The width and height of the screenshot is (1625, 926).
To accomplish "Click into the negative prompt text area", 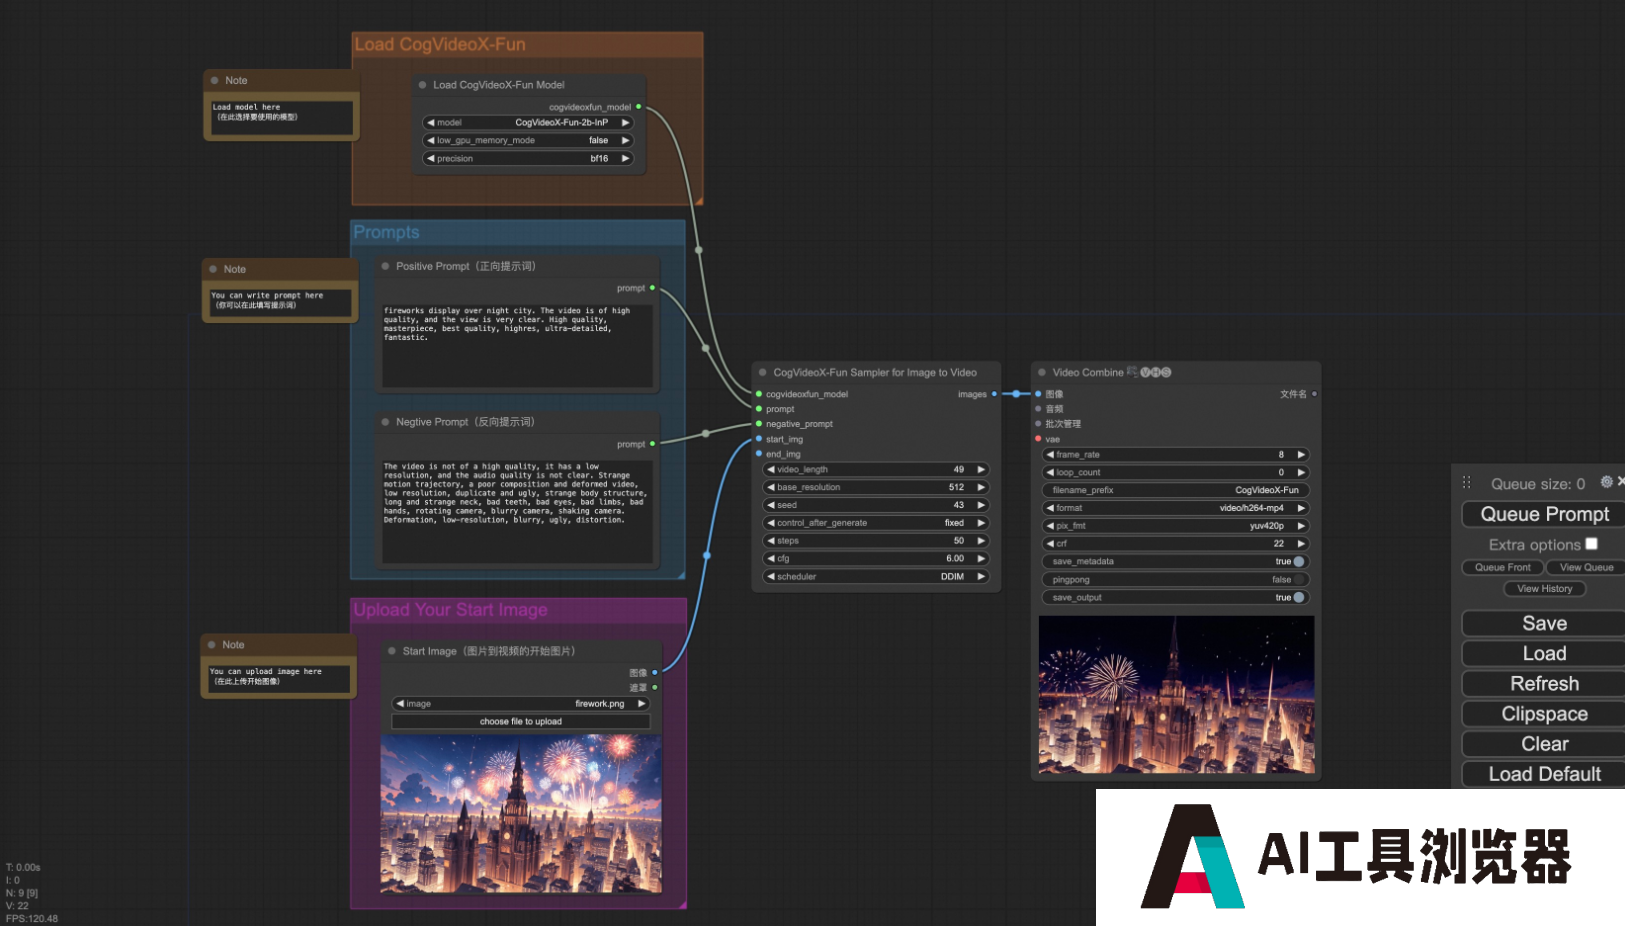I will pos(517,512).
